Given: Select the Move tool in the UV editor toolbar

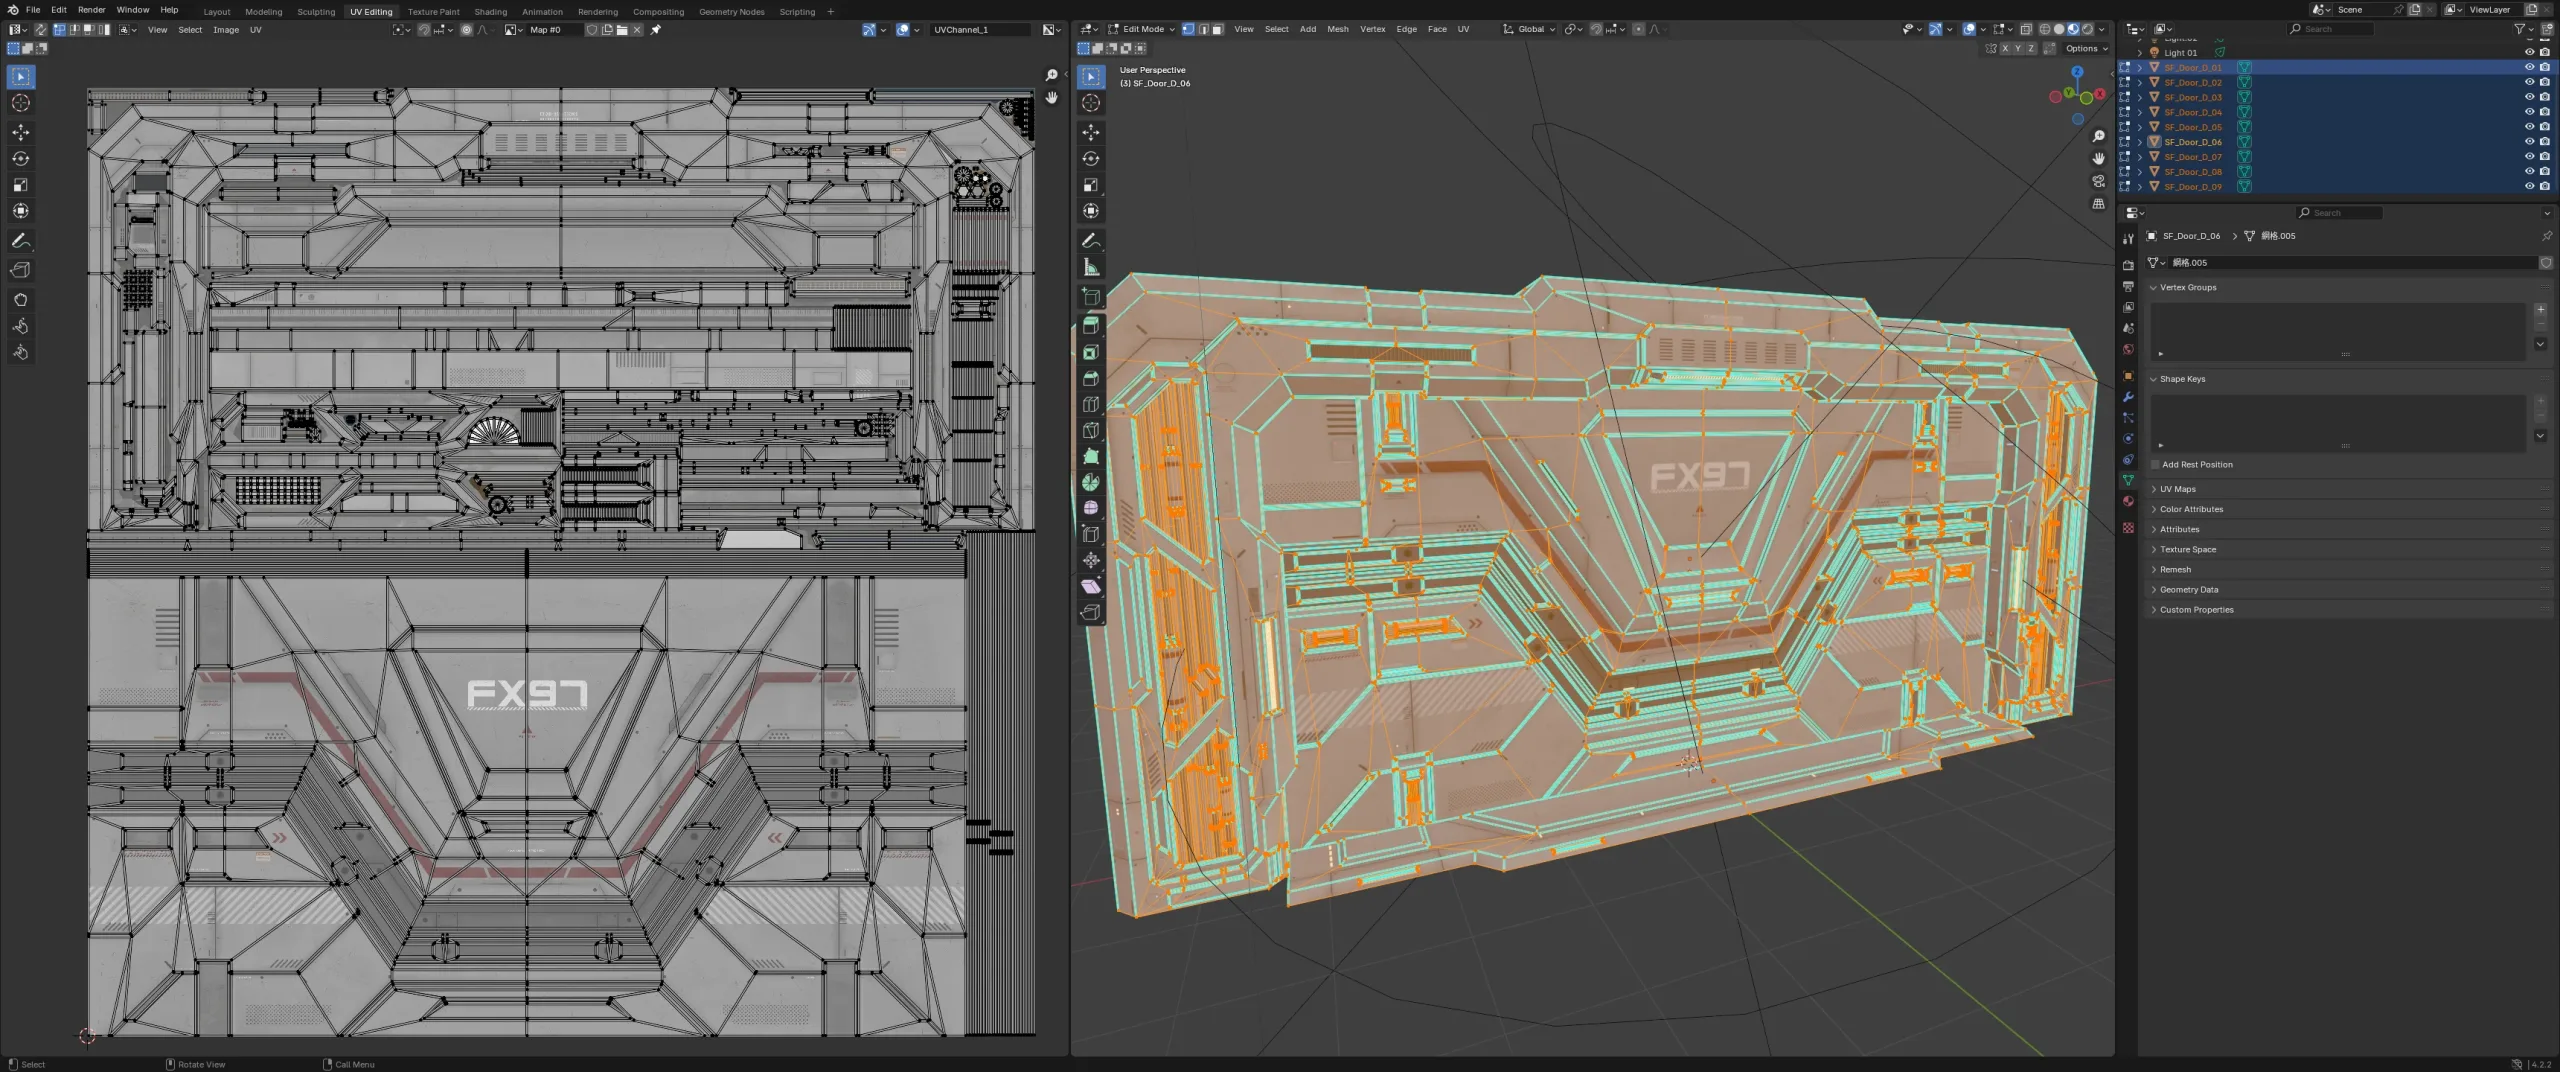Looking at the screenshot, I should [21, 131].
